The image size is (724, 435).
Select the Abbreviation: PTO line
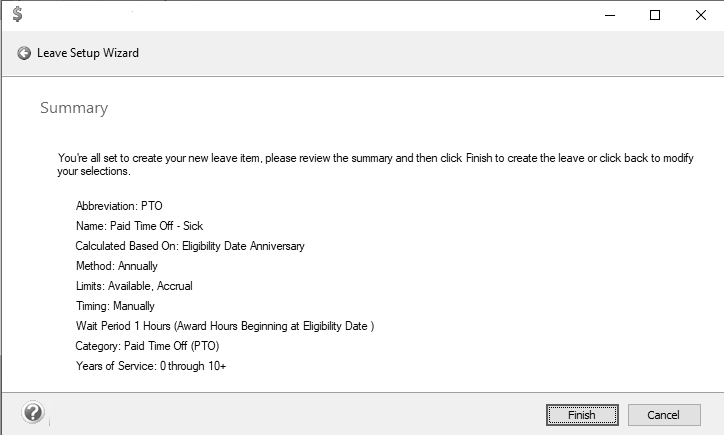click(119, 206)
